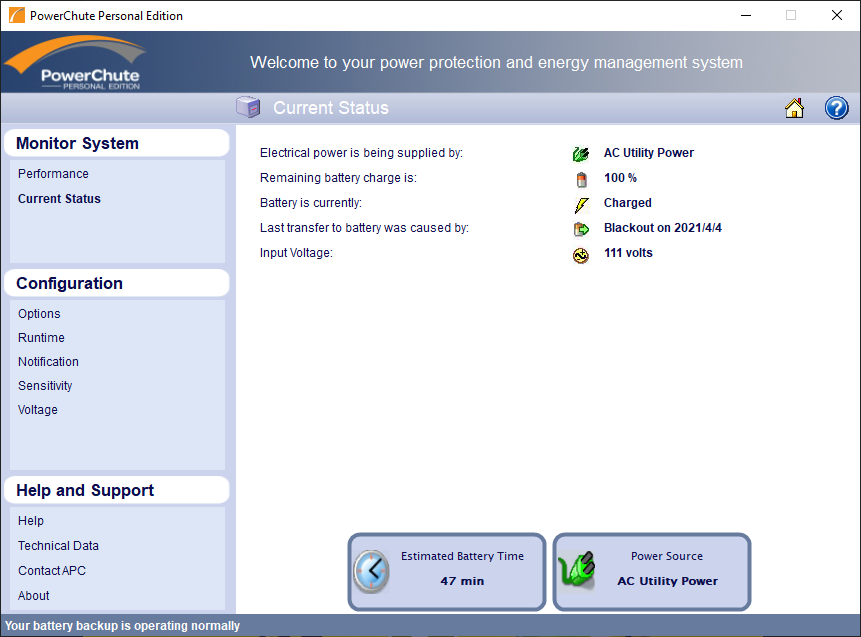Click the PowerChute title bar app icon

[16, 15]
